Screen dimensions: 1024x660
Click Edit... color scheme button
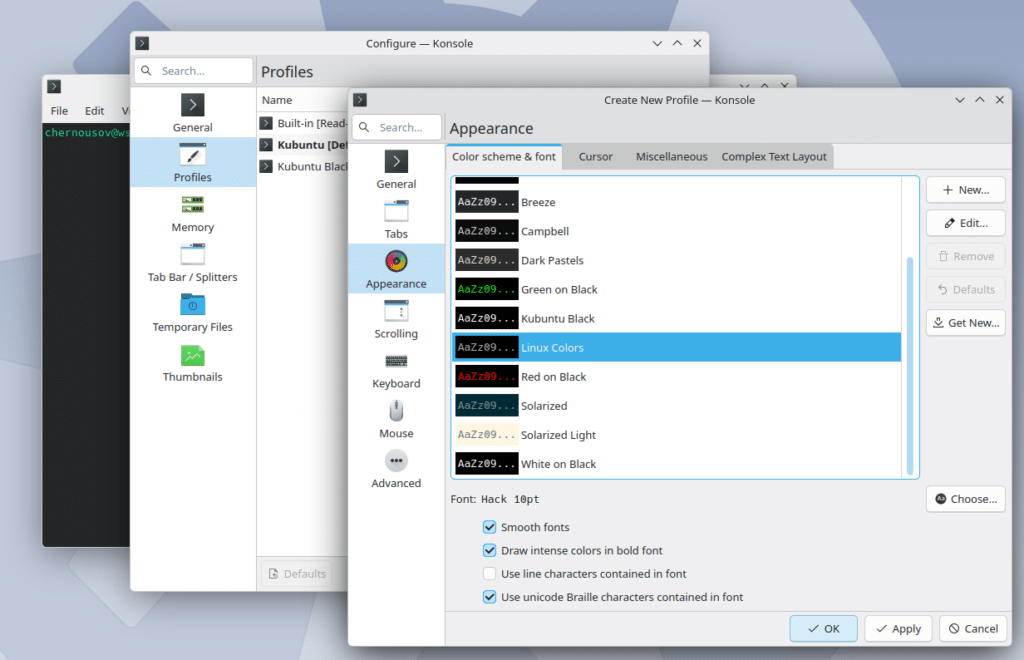965,223
